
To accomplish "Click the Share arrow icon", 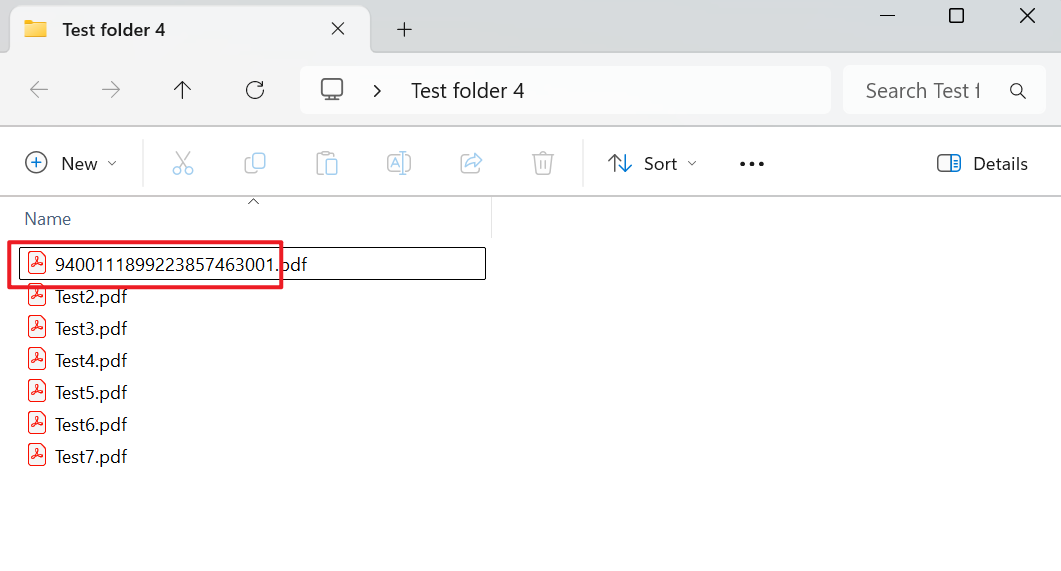I will coord(471,163).
